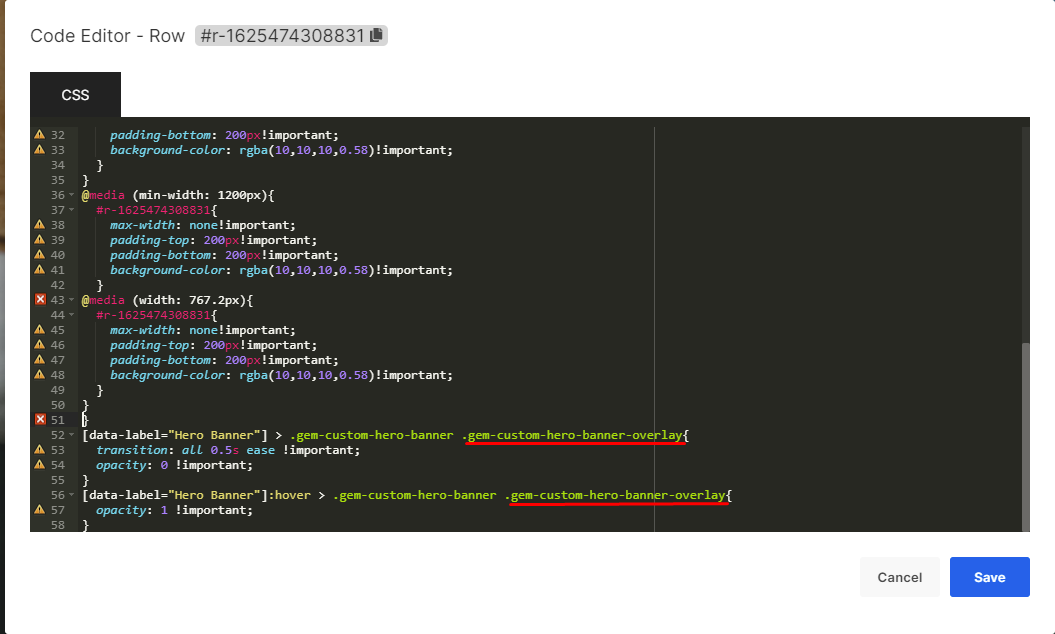Click the '#r-1625474308831{' selector on line 37
The width and height of the screenshot is (1055, 634).
click(157, 210)
